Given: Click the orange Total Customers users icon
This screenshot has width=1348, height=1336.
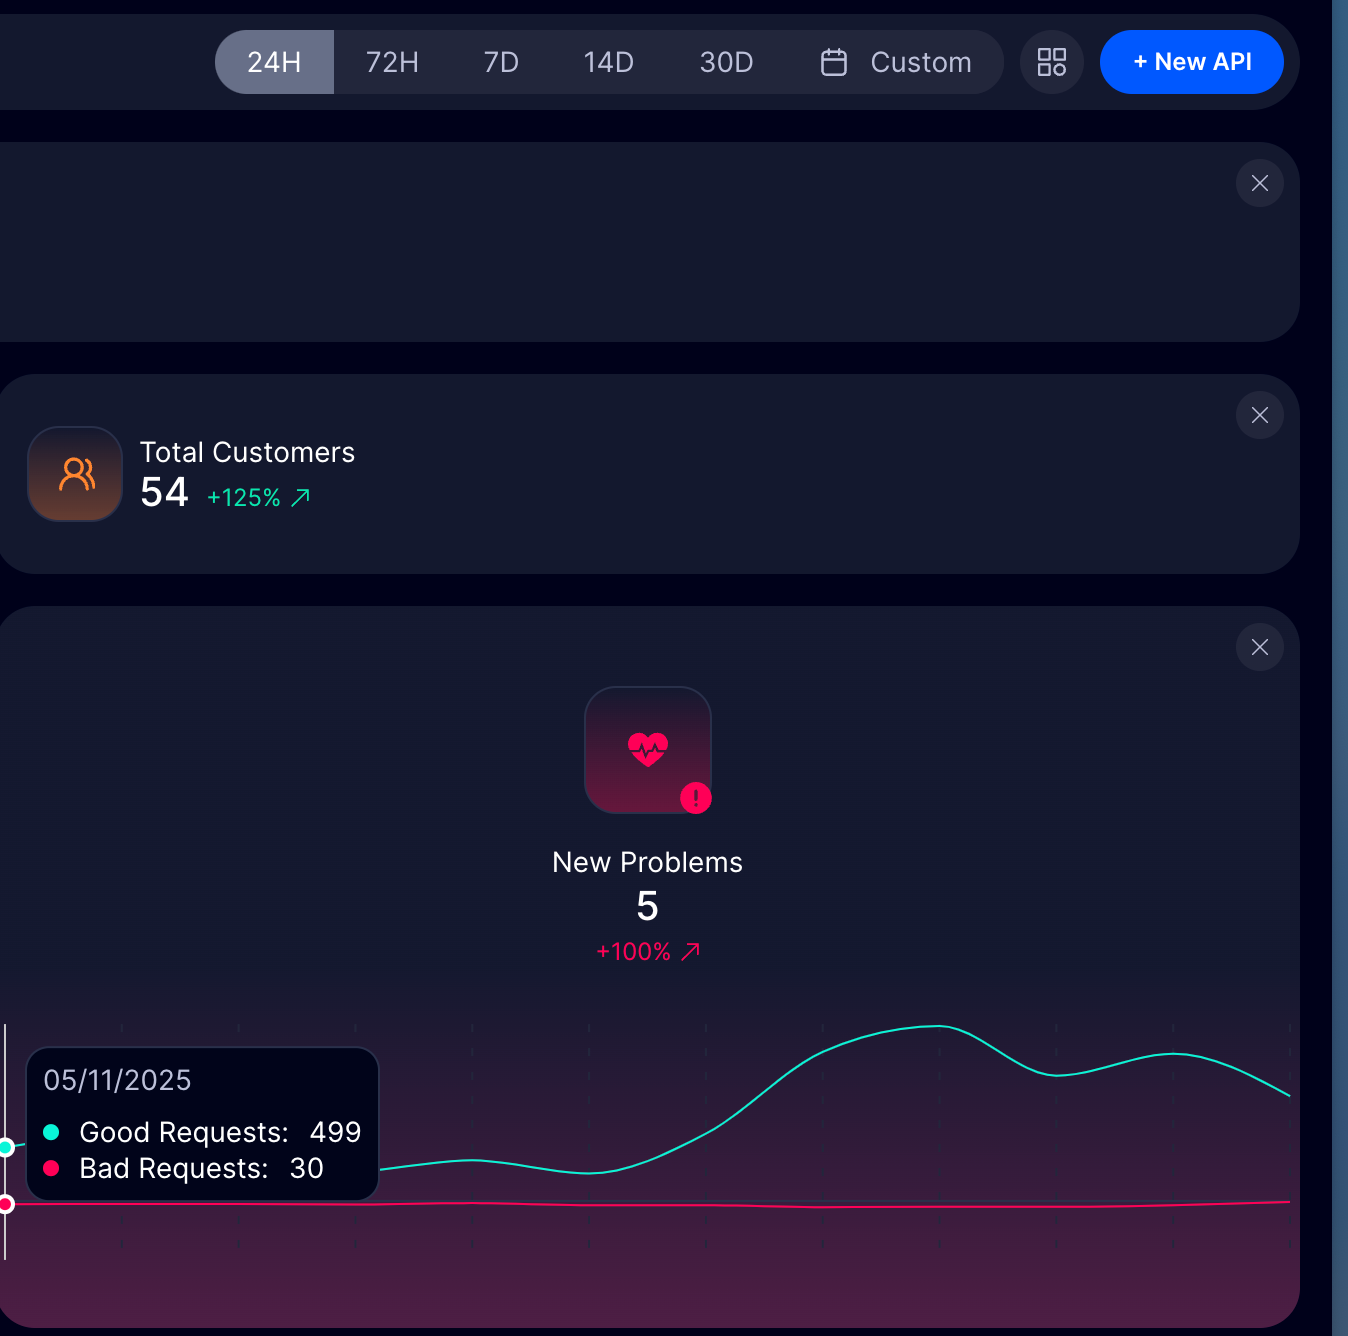Looking at the screenshot, I should point(76,474).
